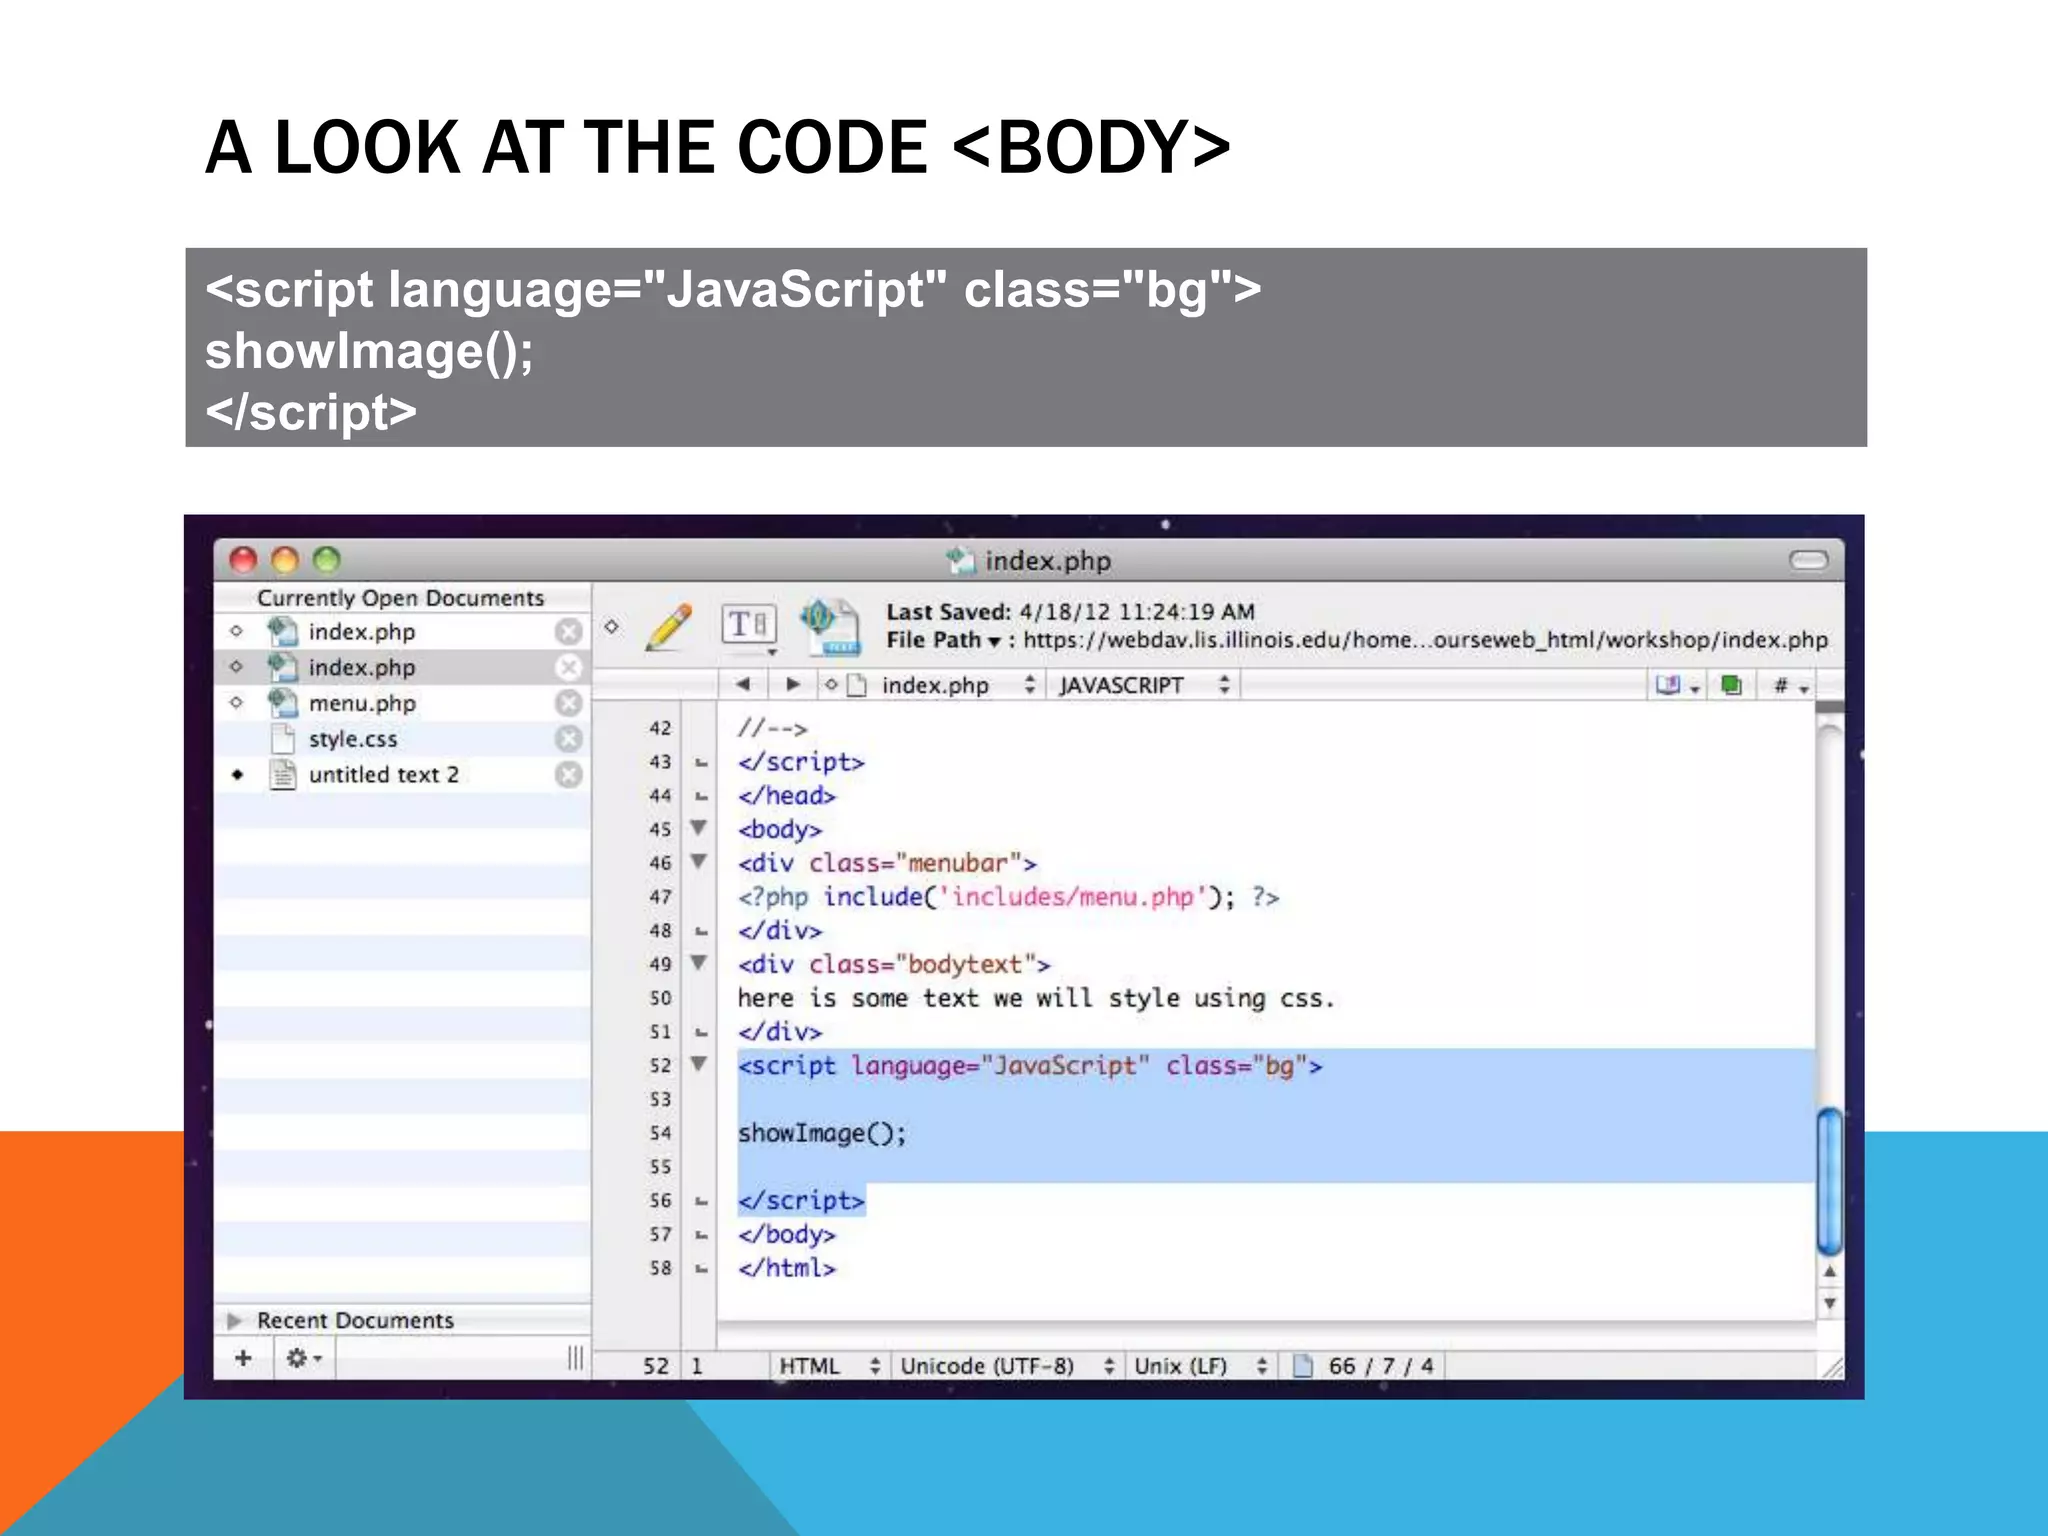Click the vertical scrollbar thumb
Viewport: 2048px width, 1536px height.
tap(1829, 1180)
